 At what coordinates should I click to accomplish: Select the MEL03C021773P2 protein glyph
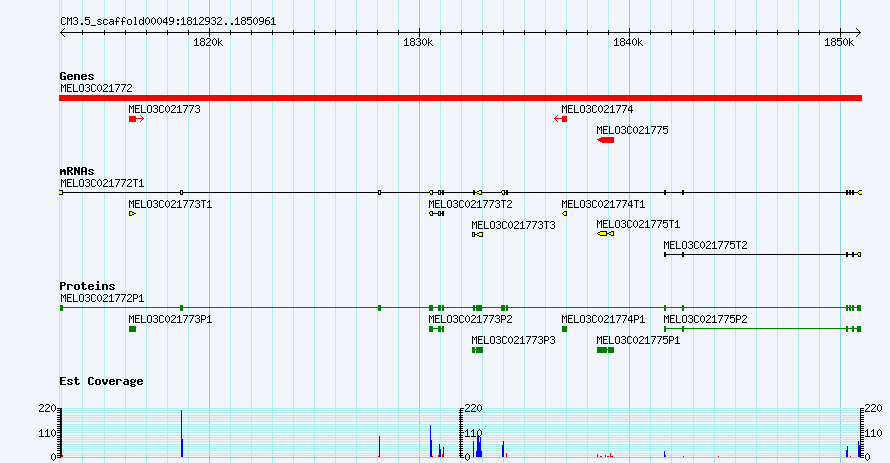point(436,329)
